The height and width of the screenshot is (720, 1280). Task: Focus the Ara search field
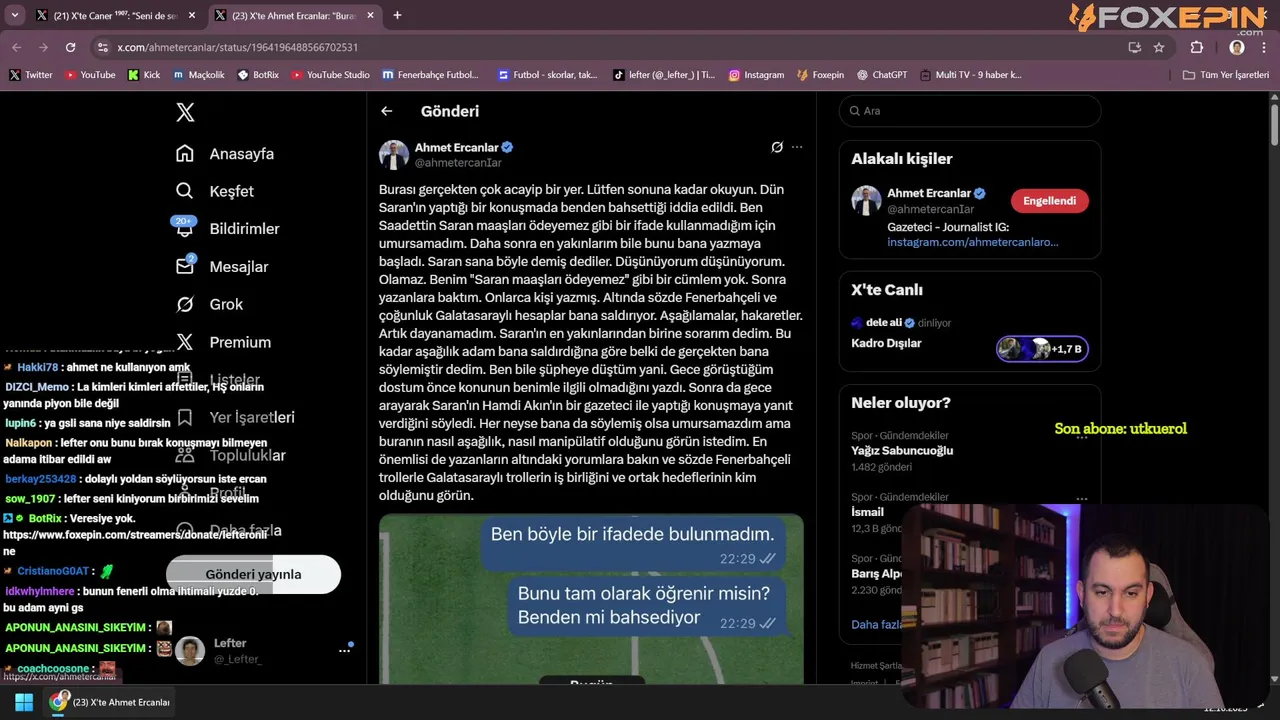(970, 111)
